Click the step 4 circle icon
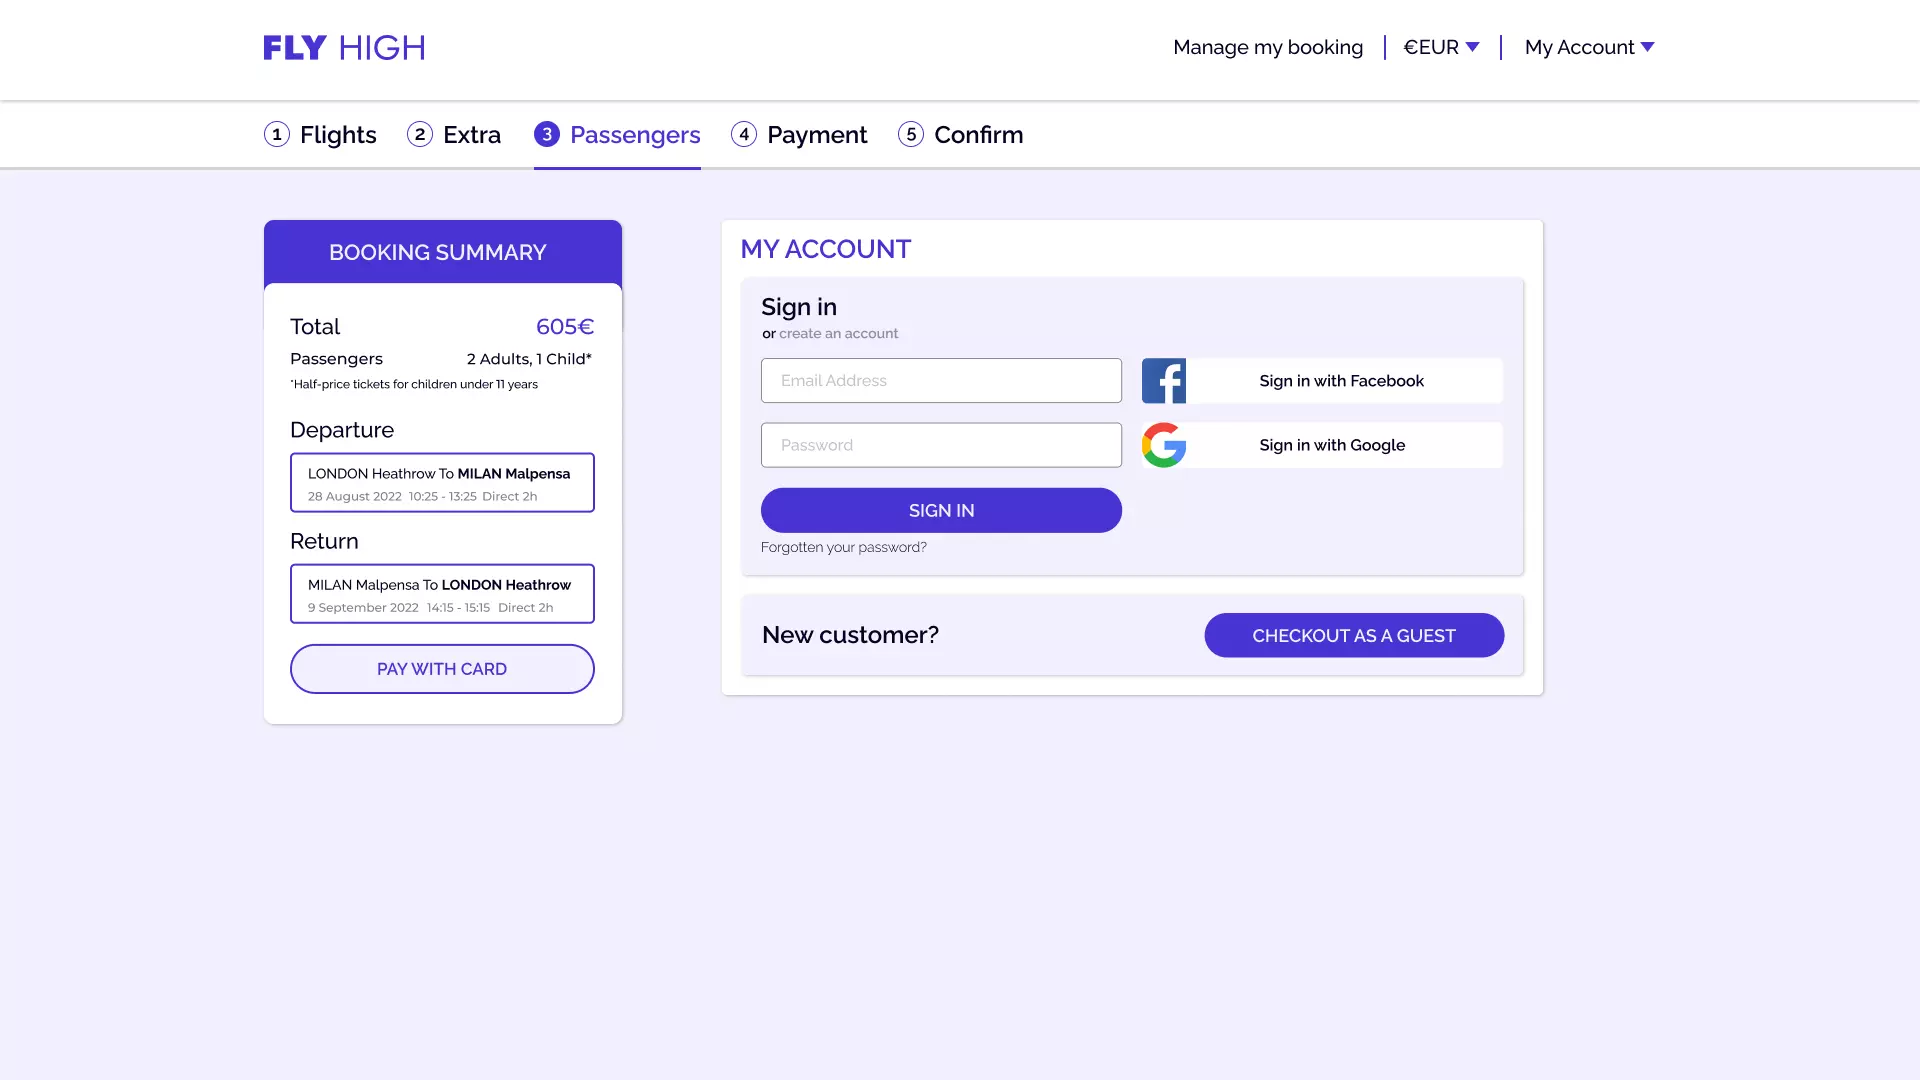The height and width of the screenshot is (1080, 1920). point(744,134)
